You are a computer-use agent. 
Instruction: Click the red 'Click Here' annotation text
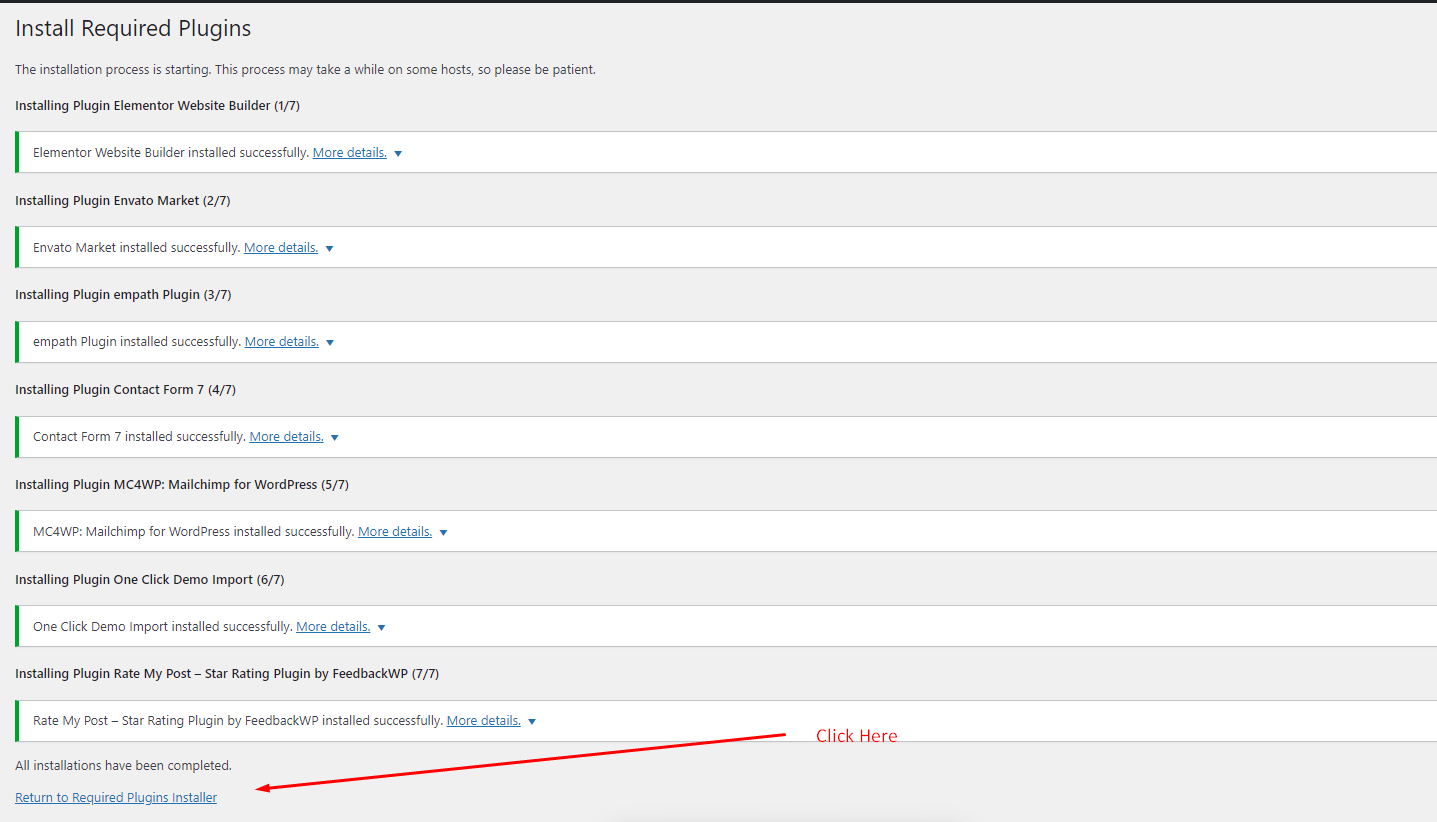[856, 736]
